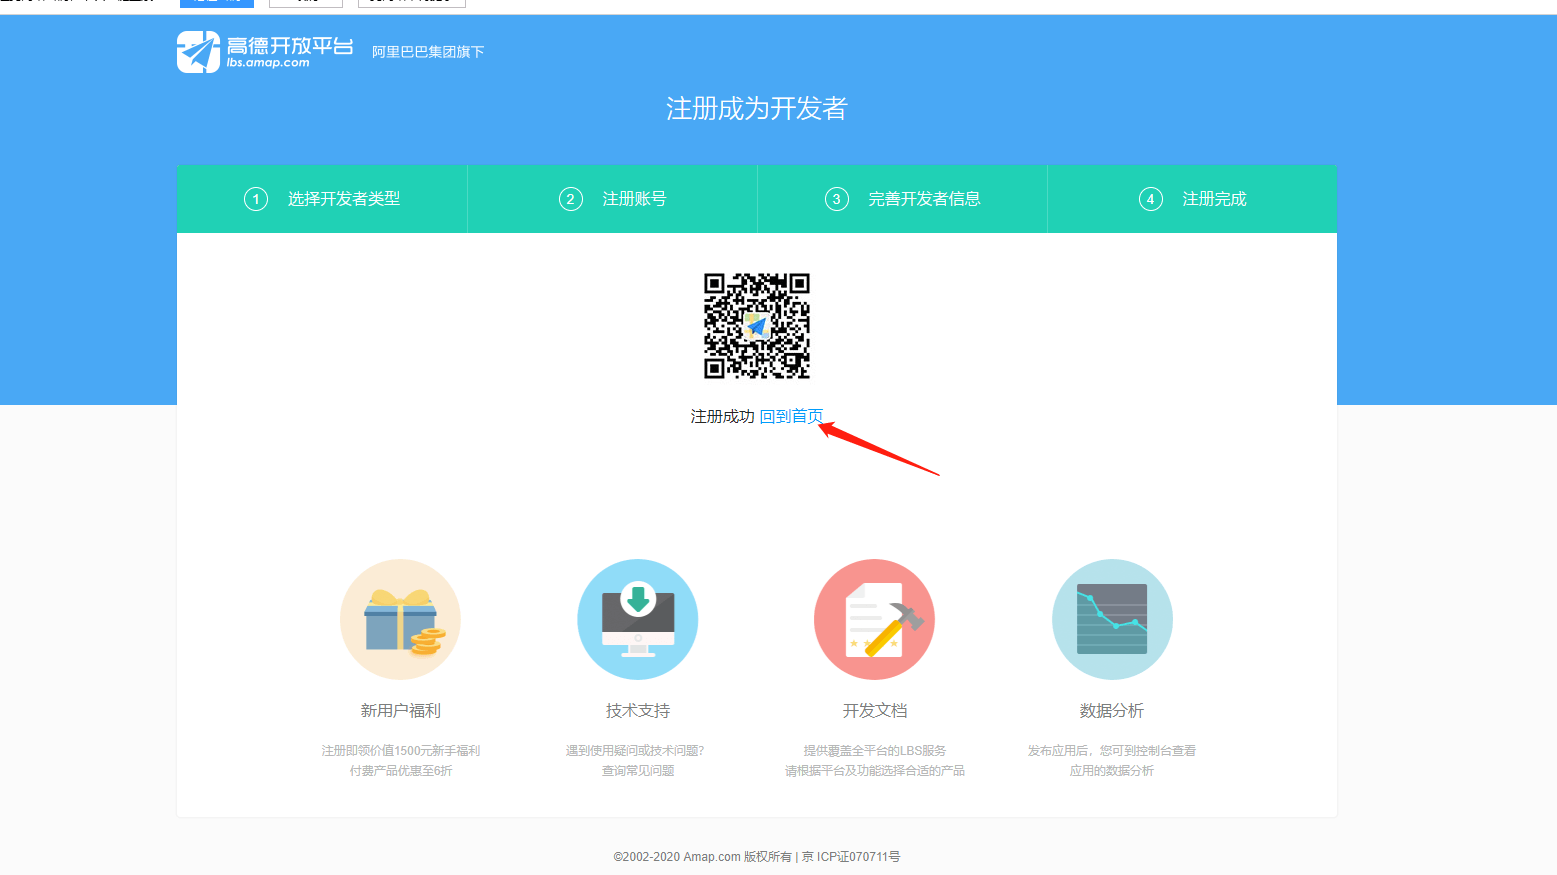Screen dimensions: 1557x875
Task: Select step 3 circle number icon
Action: 837,199
